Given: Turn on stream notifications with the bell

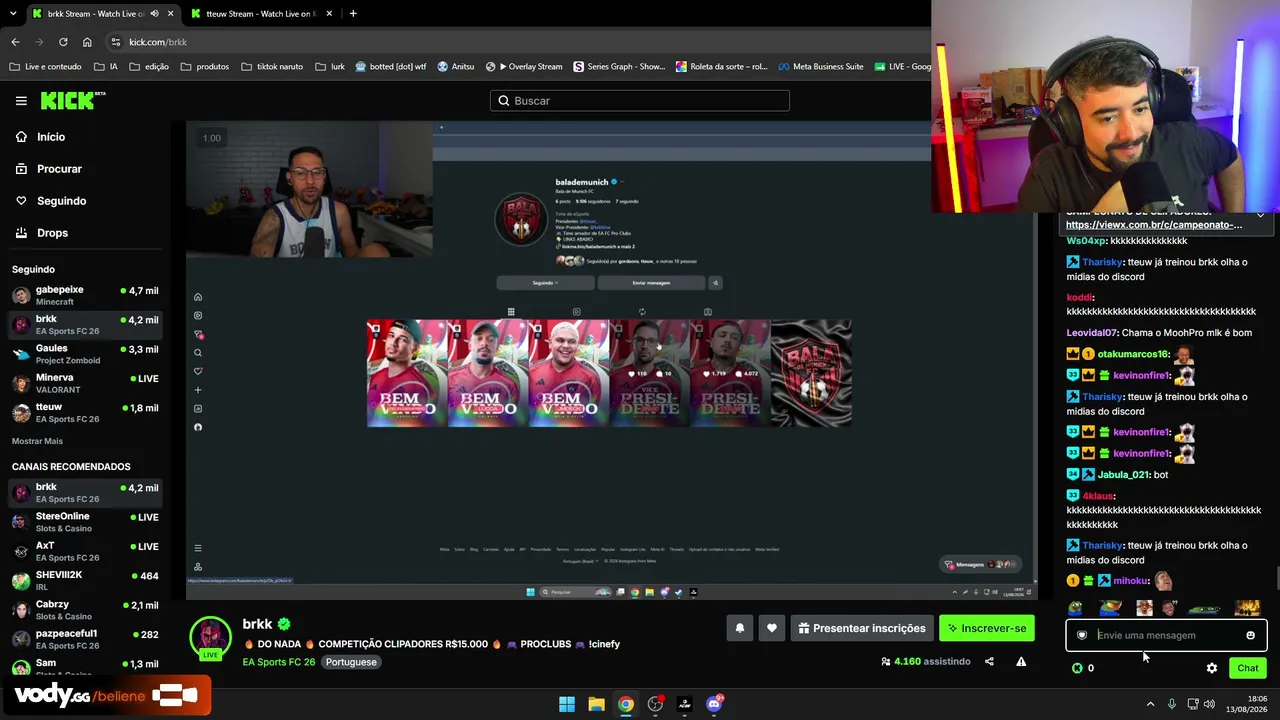Looking at the screenshot, I should (x=740, y=628).
